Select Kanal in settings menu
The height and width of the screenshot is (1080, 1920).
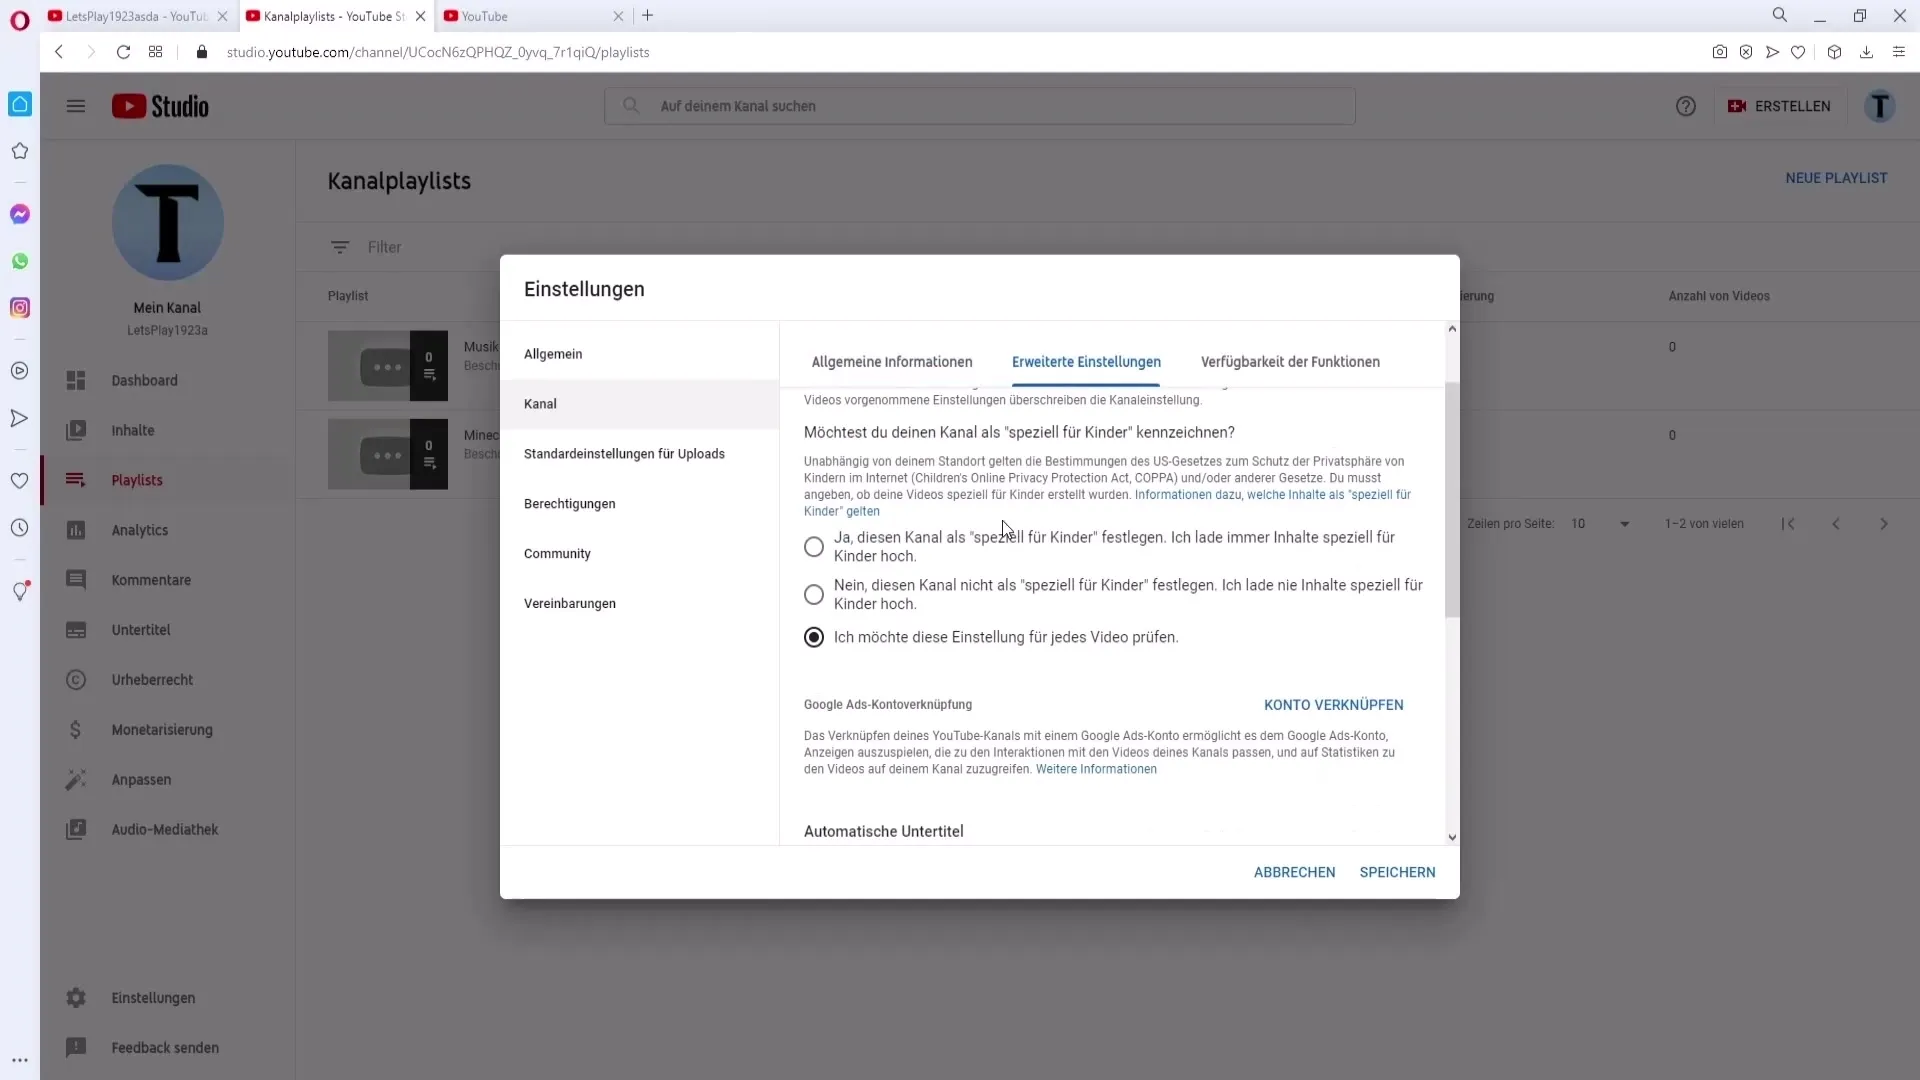point(640,404)
